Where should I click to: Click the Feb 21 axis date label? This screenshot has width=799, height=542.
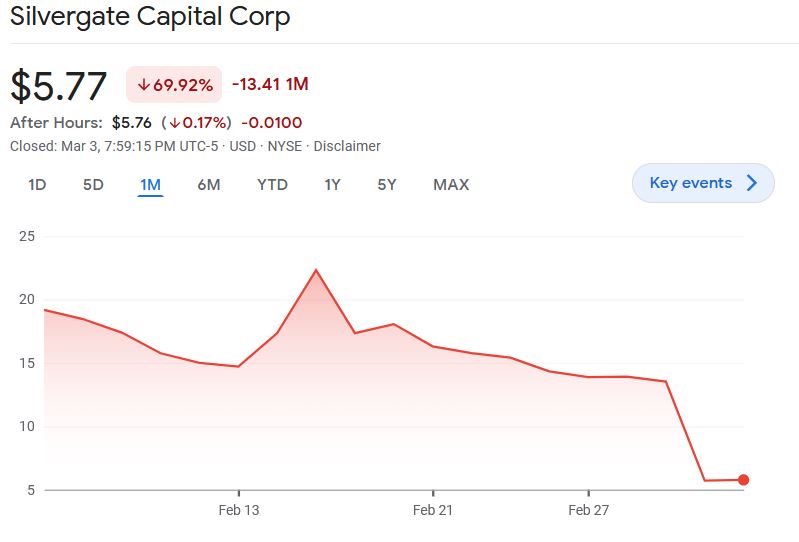tap(433, 510)
